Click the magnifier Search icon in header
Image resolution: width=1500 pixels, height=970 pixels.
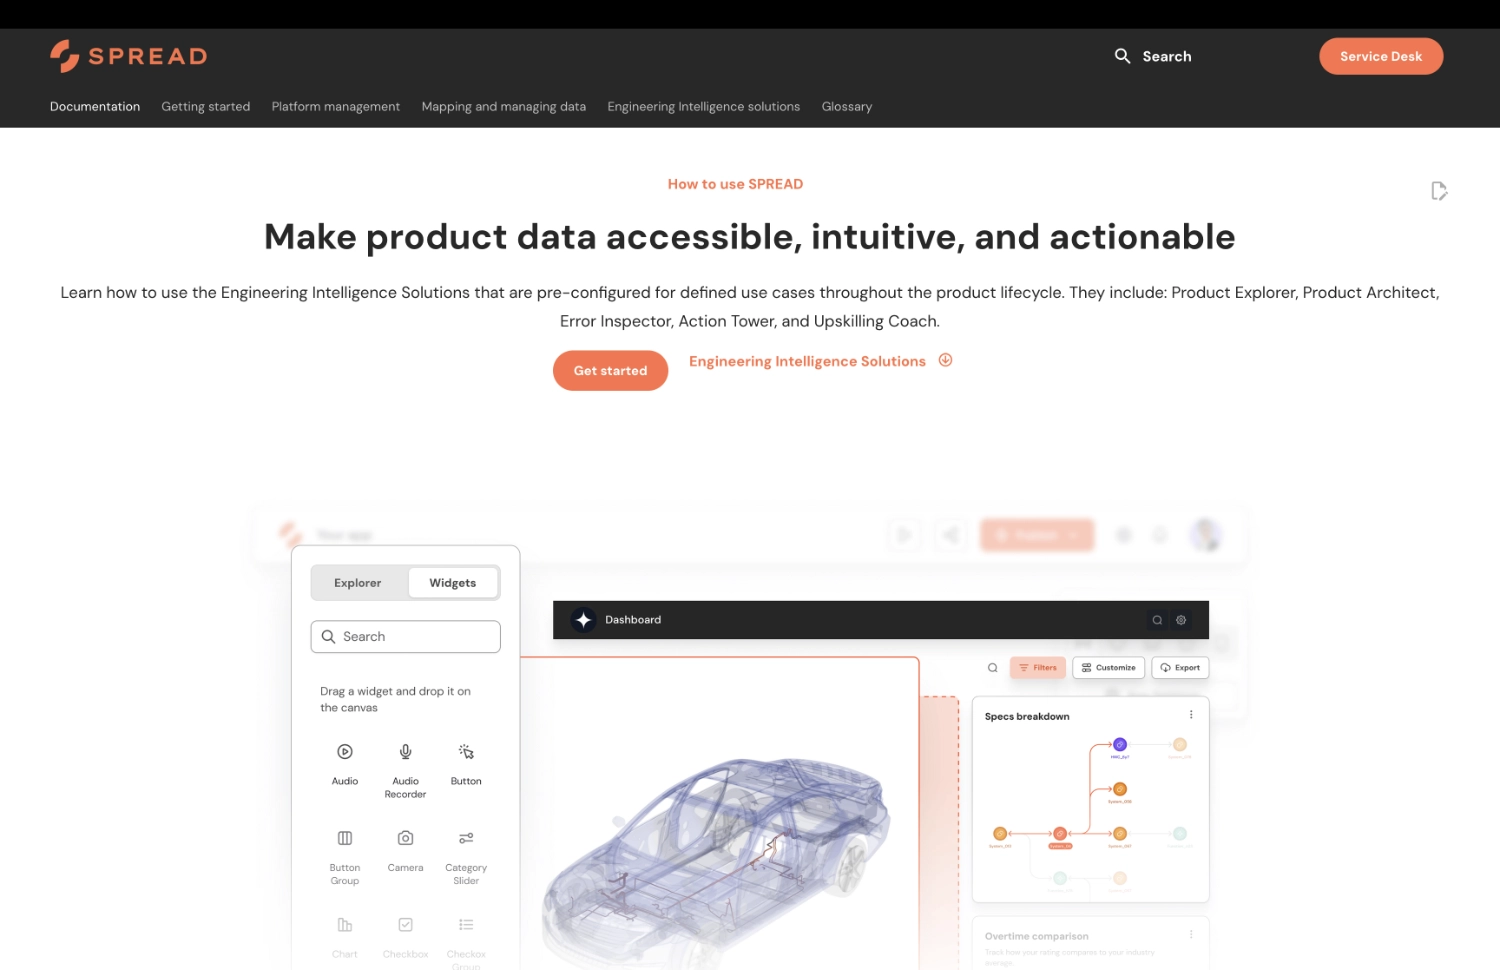click(1122, 56)
